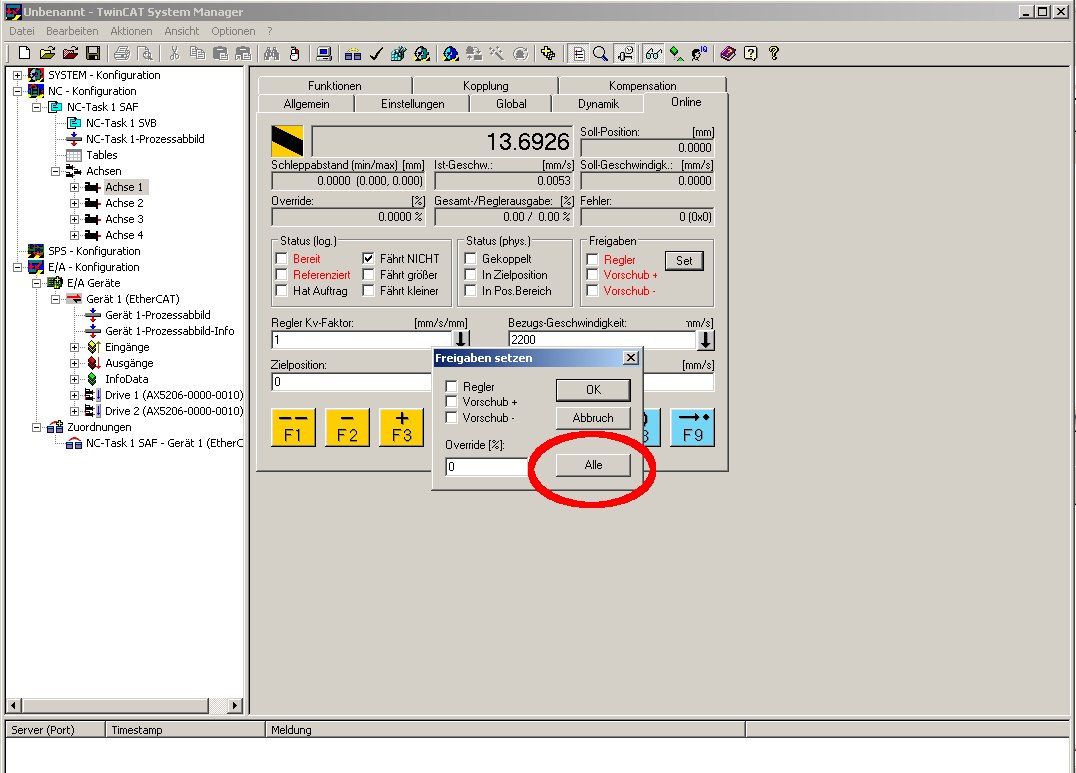Click the Set button in Freigaben
This screenshot has height=773, width=1076.
(x=684, y=261)
